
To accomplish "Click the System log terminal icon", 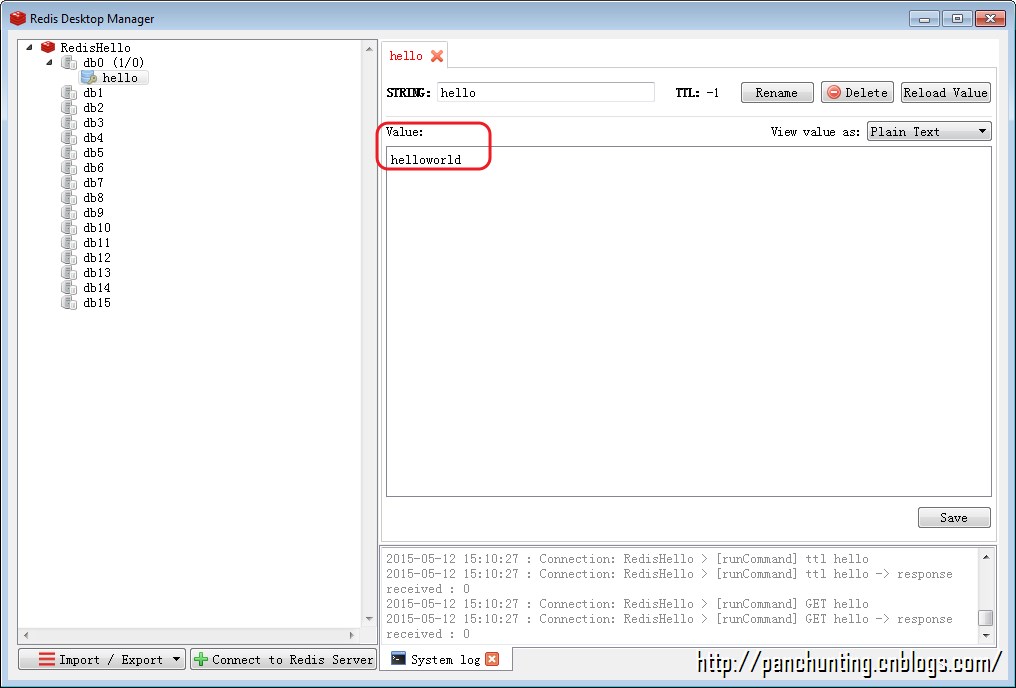I will click(x=398, y=658).
